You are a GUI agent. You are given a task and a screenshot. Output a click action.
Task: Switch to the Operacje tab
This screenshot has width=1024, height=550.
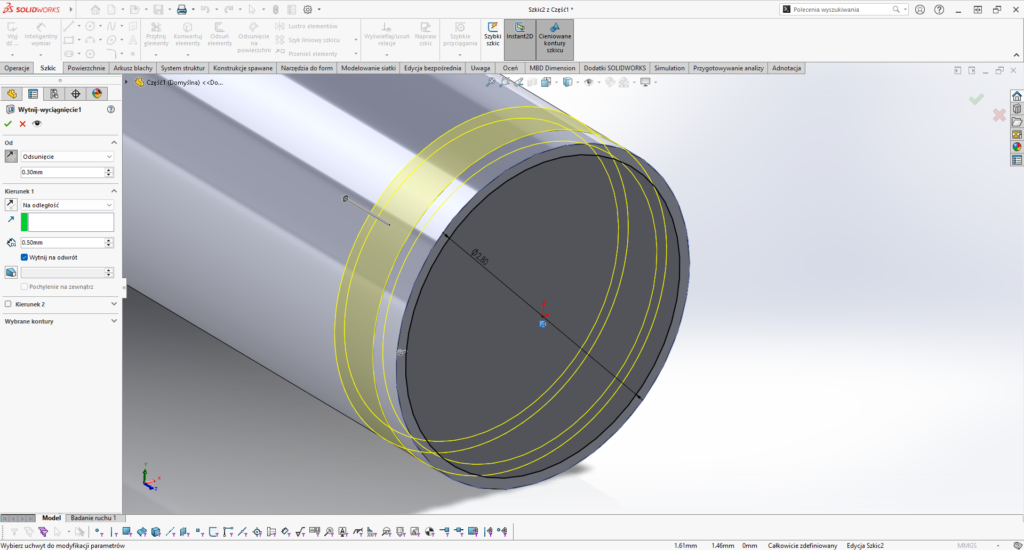point(17,68)
